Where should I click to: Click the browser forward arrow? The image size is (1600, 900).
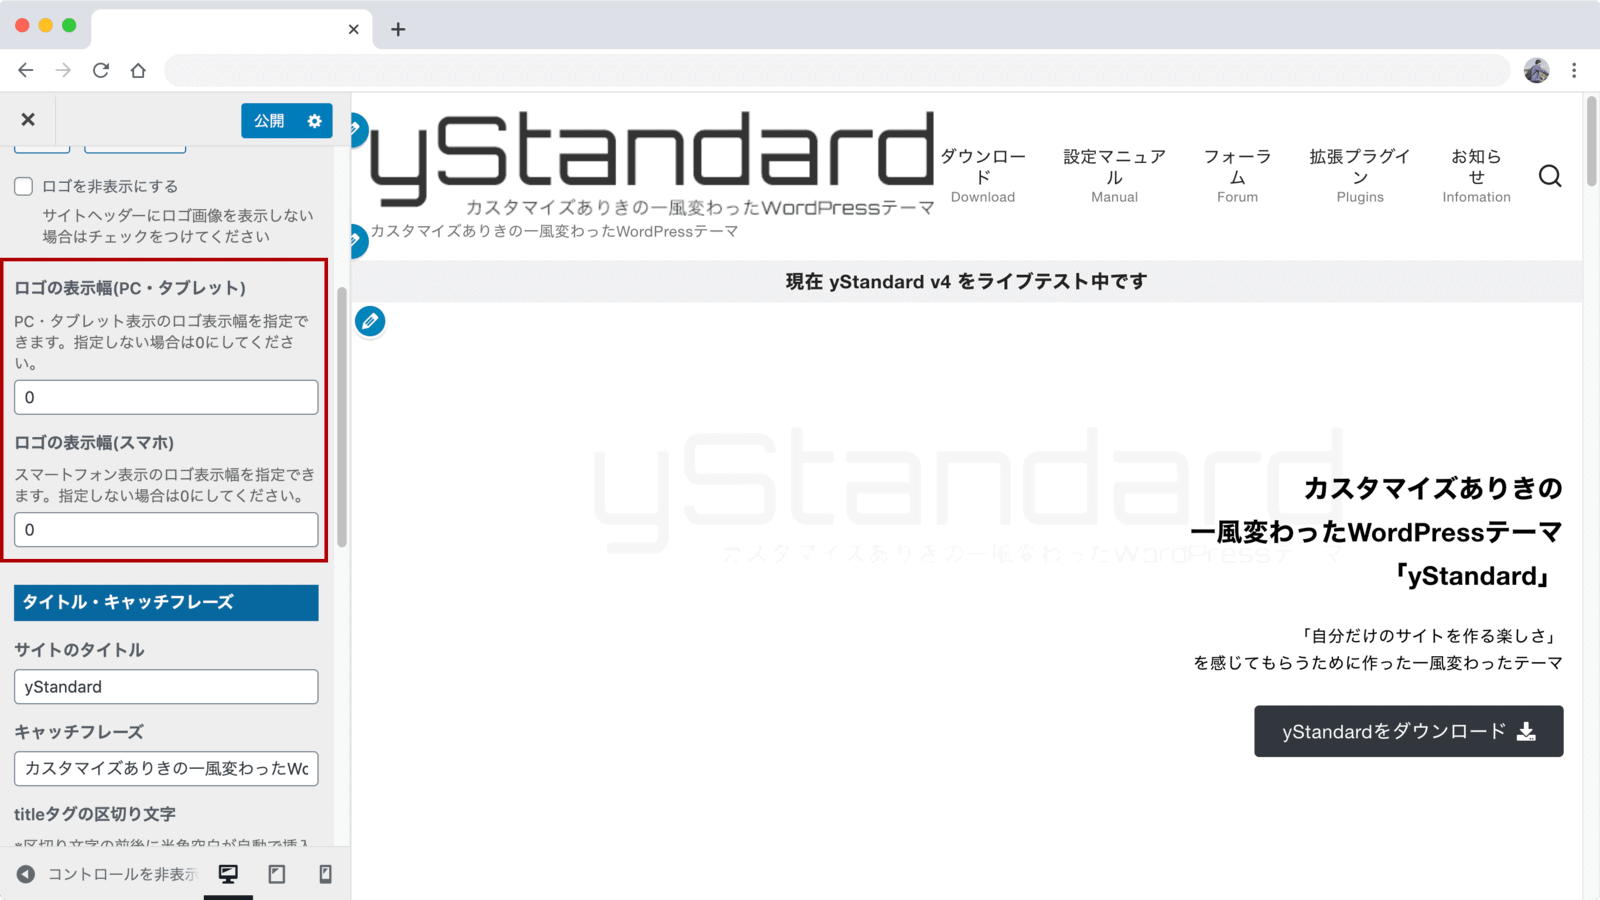tap(63, 70)
